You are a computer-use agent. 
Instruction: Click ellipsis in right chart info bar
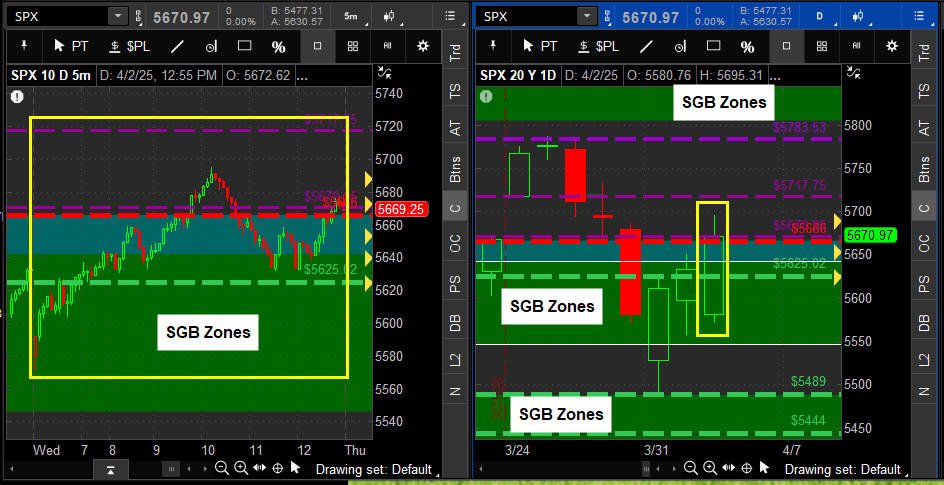[x=776, y=76]
